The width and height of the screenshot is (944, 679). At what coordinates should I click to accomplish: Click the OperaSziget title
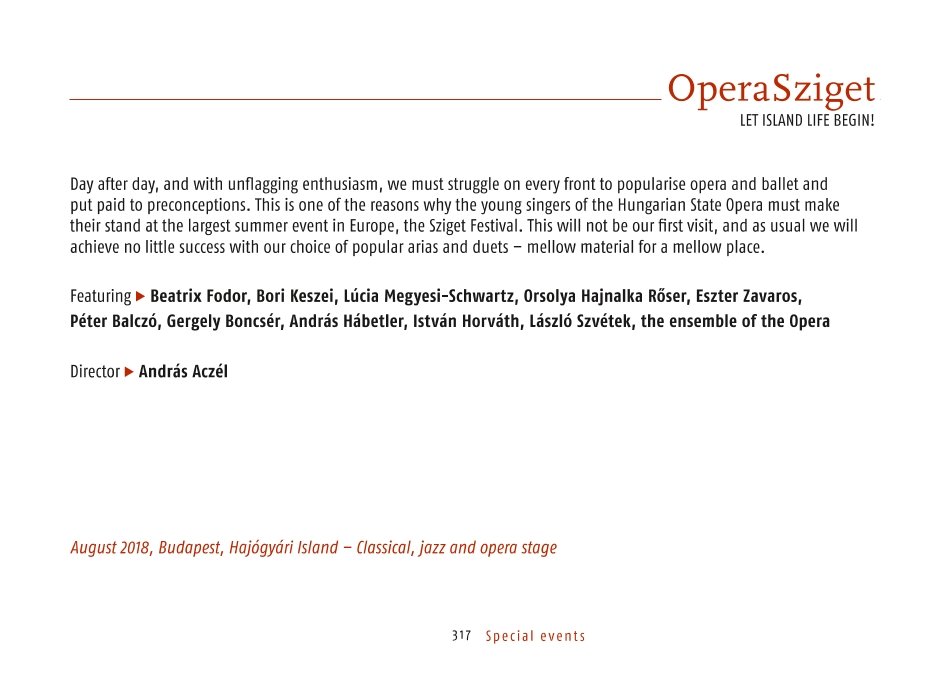pyautogui.click(x=771, y=90)
